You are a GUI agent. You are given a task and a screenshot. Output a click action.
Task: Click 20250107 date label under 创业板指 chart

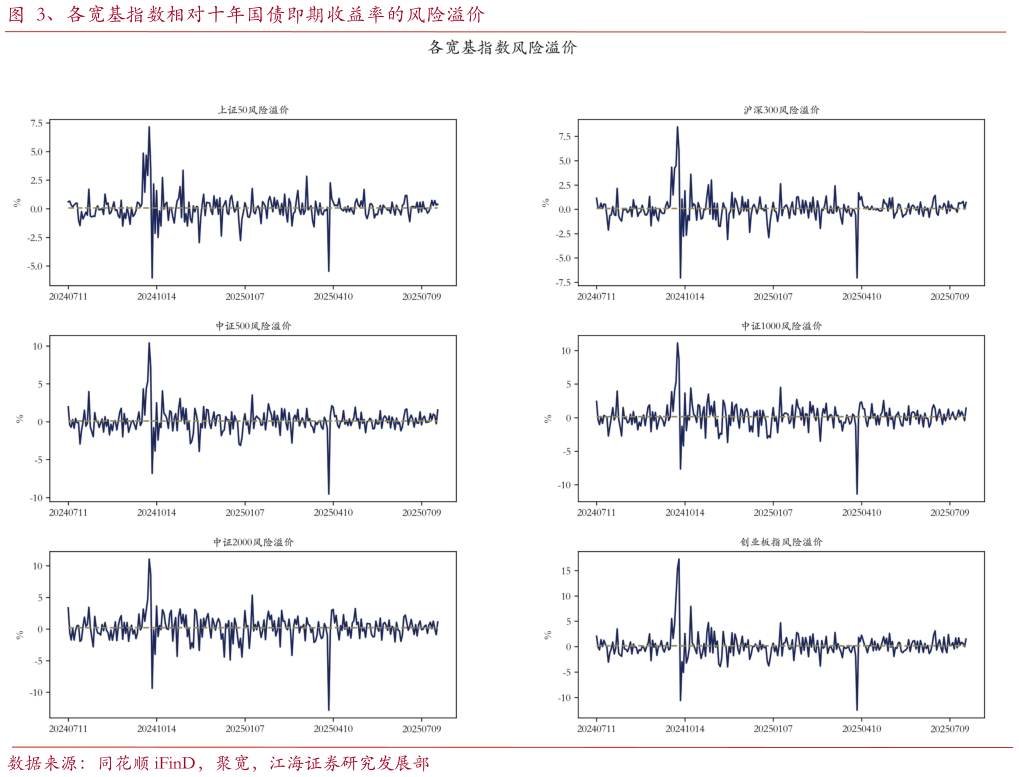[x=772, y=729]
